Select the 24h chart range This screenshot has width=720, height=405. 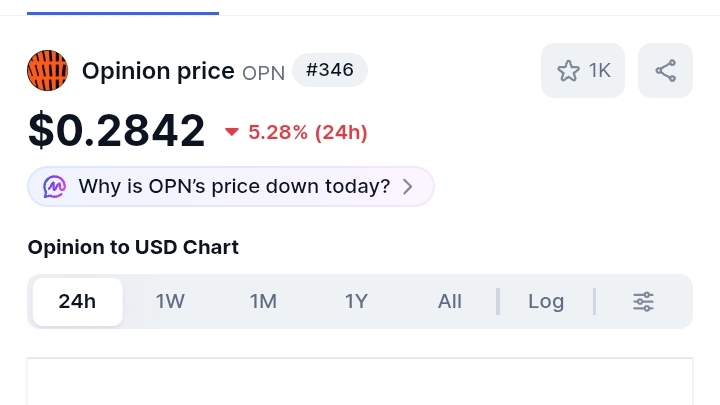[x=77, y=301]
